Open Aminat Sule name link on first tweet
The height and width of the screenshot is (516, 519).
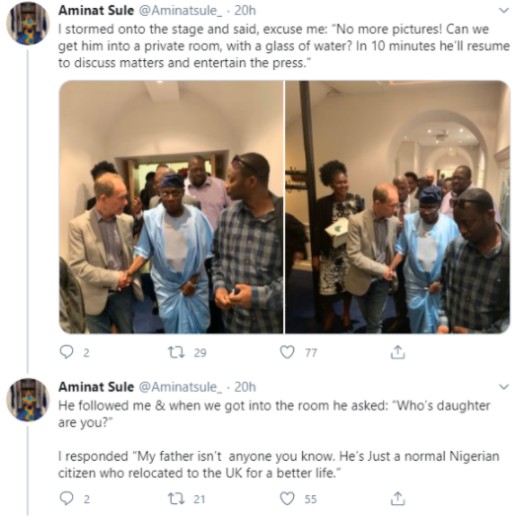(x=96, y=11)
